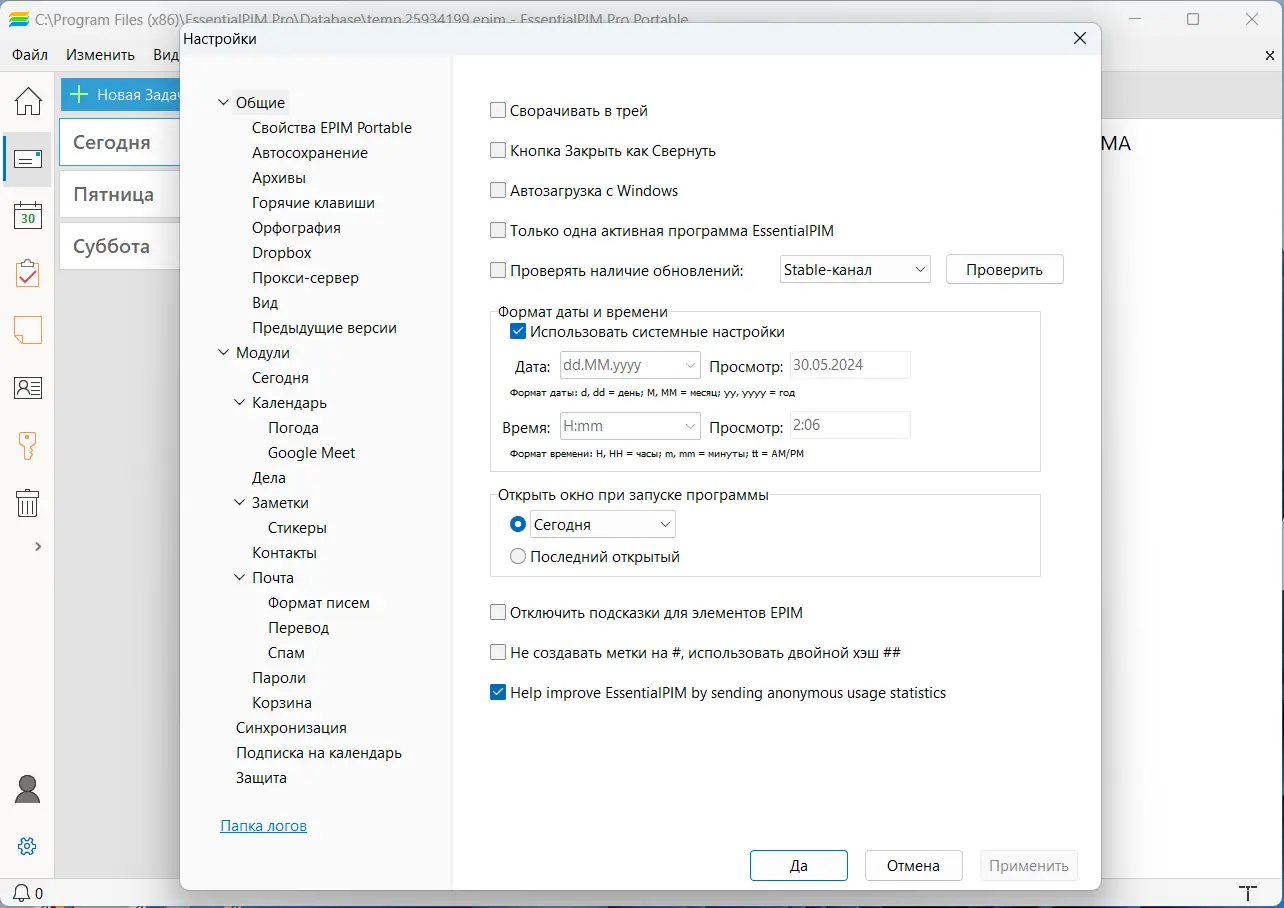The image size is (1284, 908).
Task: Open the startup window Сегодня dropdown
Action: [603, 524]
